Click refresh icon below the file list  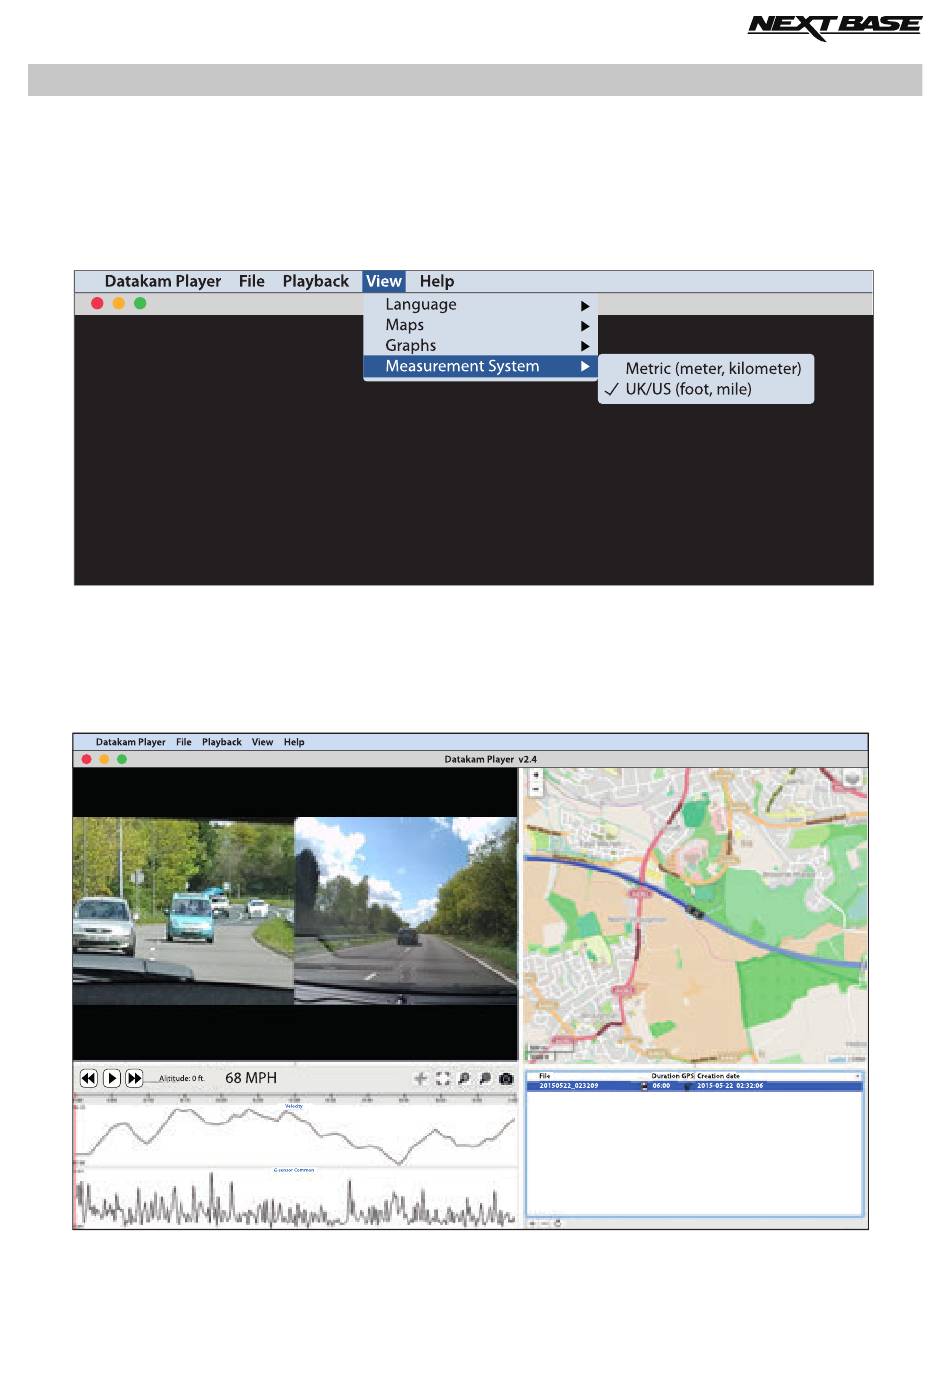[x=557, y=1223]
